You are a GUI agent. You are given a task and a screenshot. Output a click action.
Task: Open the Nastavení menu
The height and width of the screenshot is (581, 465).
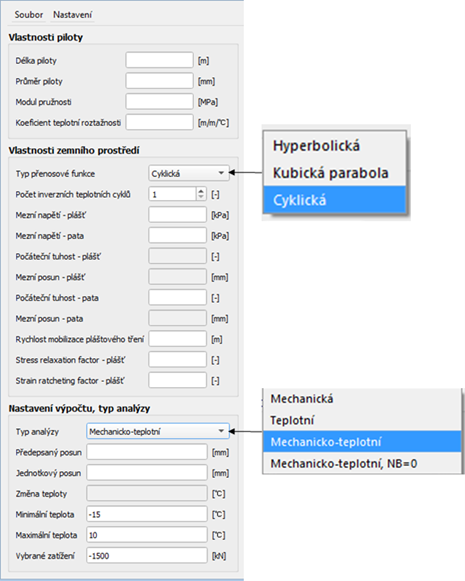pos(73,15)
